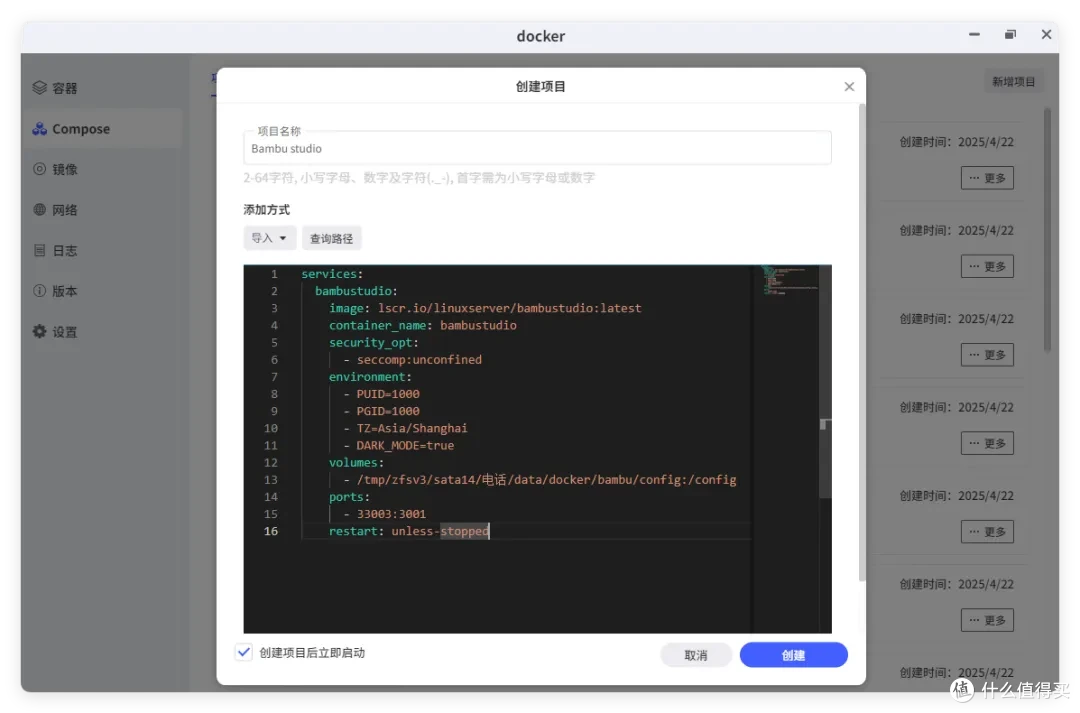Click the DARK_MODE=true line
The width and height of the screenshot is (1080, 713).
point(398,445)
